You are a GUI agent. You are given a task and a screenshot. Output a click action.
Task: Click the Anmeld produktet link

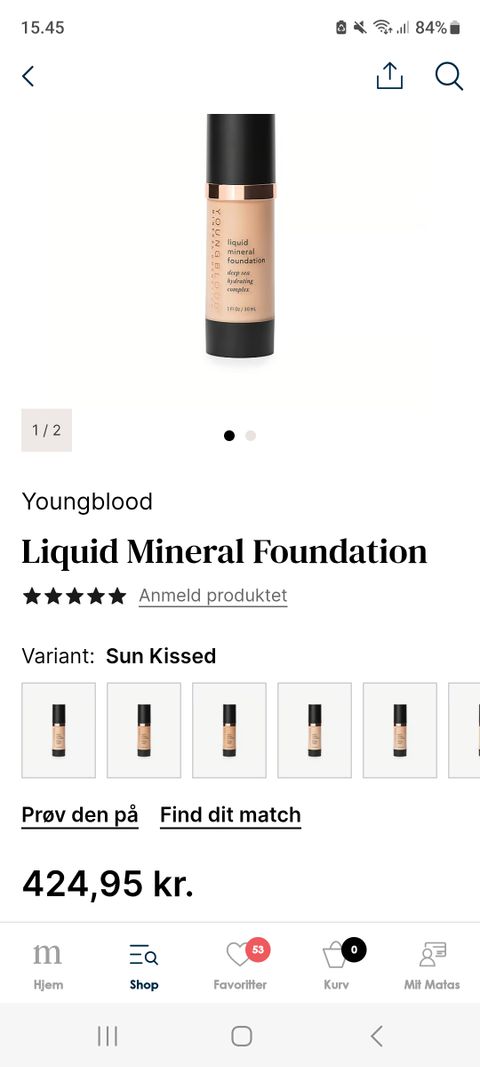[x=213, y=595]
